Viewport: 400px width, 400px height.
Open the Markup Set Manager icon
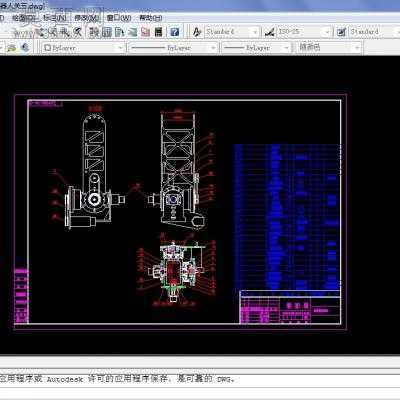pos(145,32)
